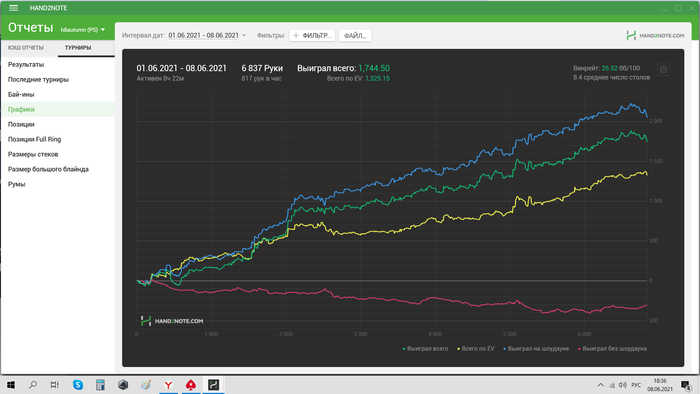Open network status in tray

coord(612,385)
